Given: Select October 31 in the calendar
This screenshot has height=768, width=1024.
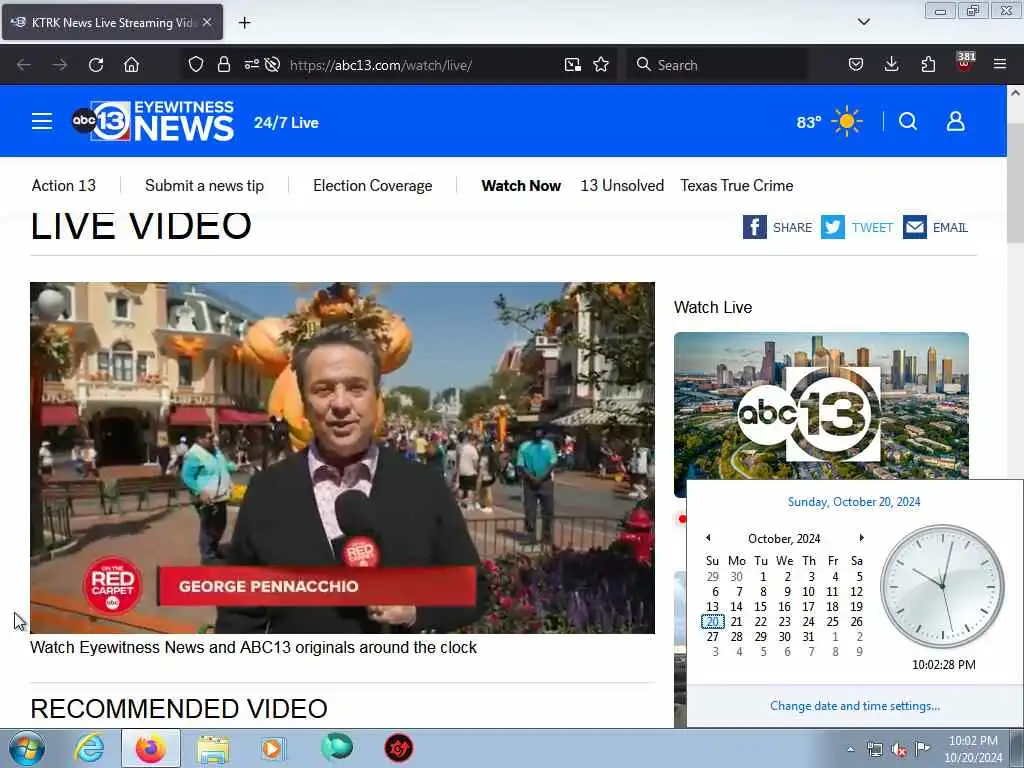Looking at the screenshot, I should (x=808, y=637).
